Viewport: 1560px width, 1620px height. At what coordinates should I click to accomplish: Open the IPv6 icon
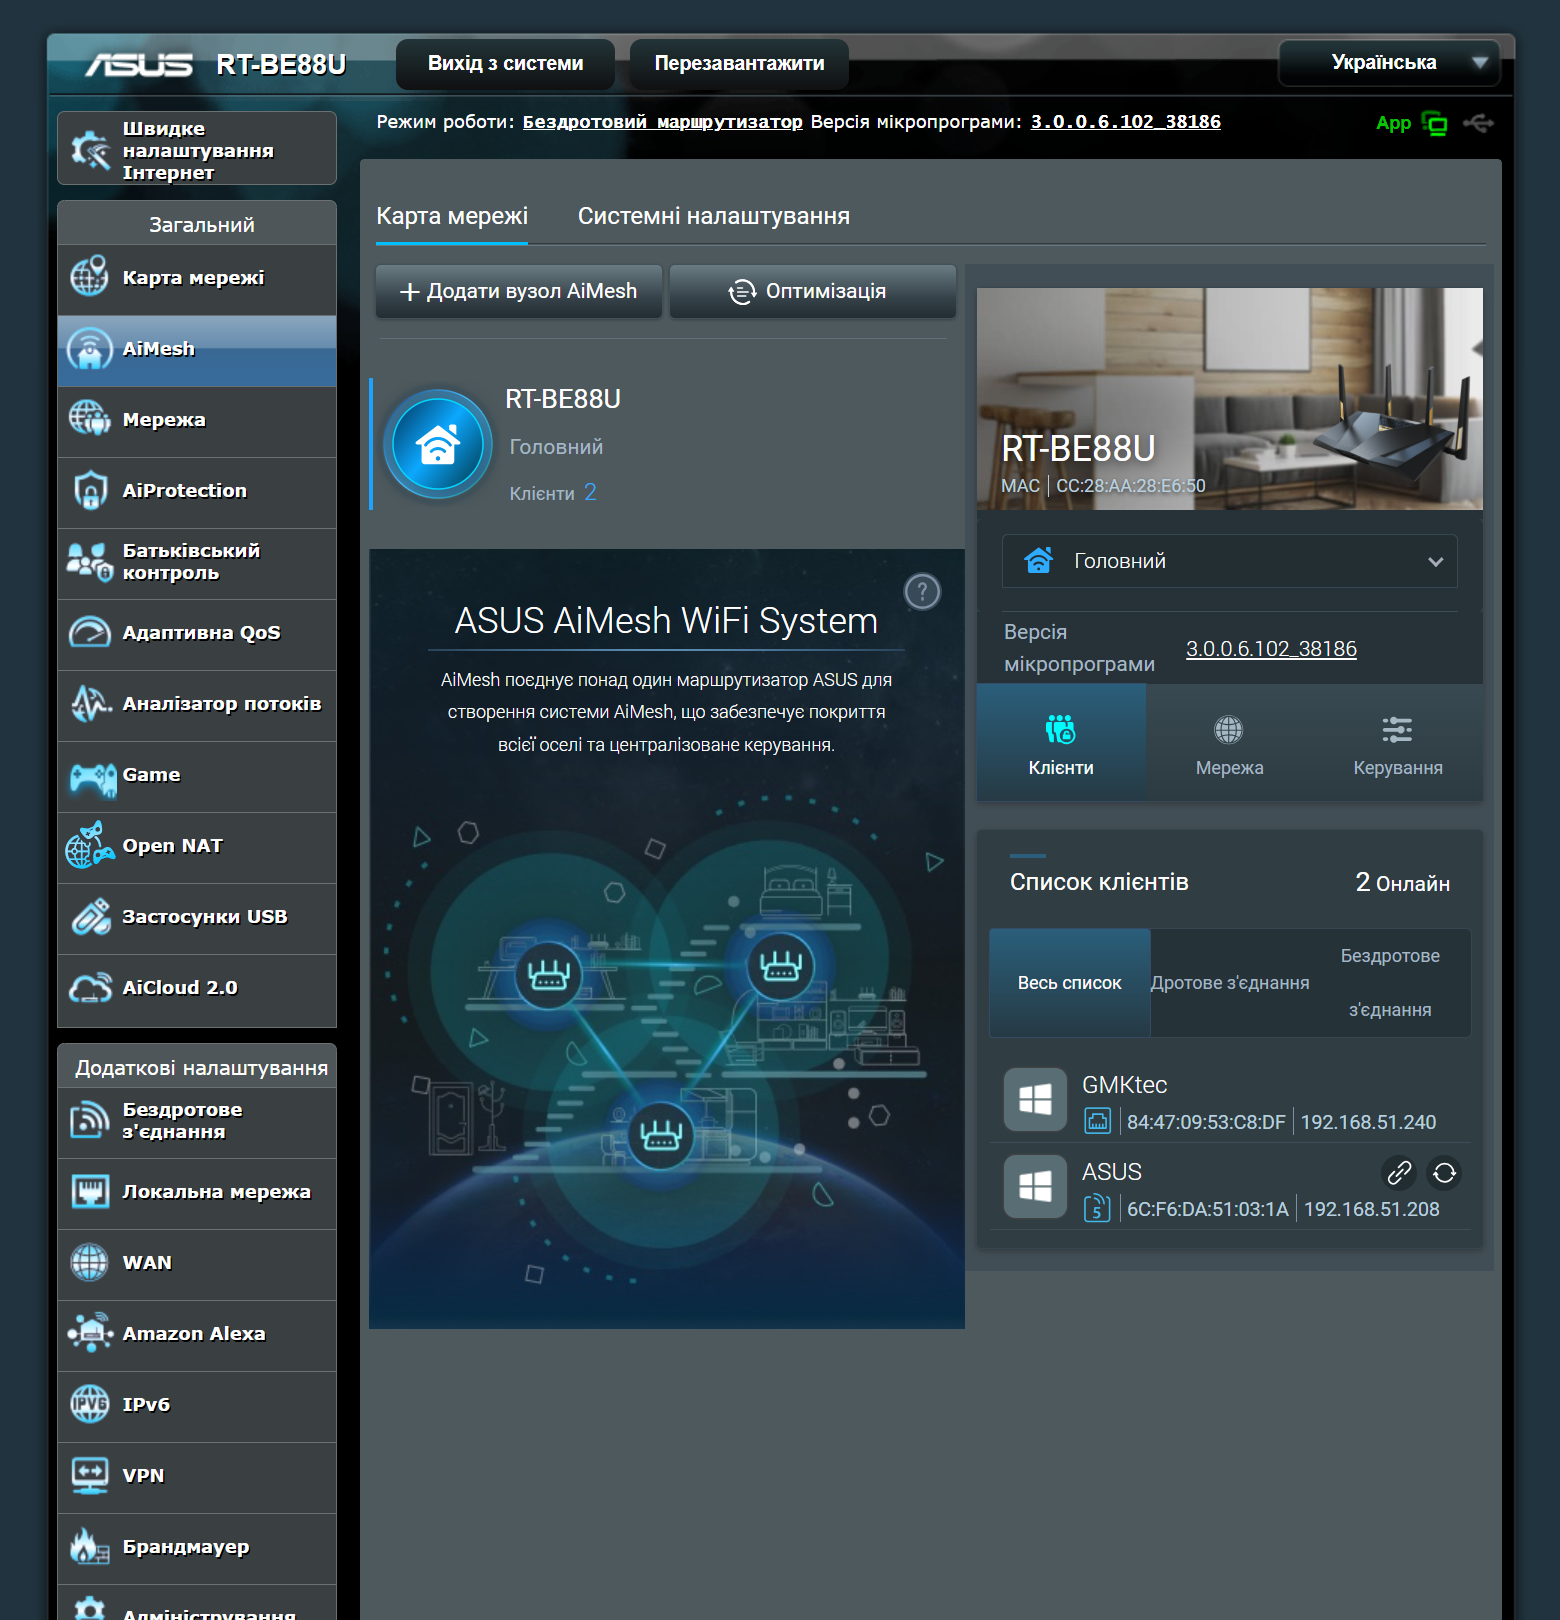point(90,1405)
